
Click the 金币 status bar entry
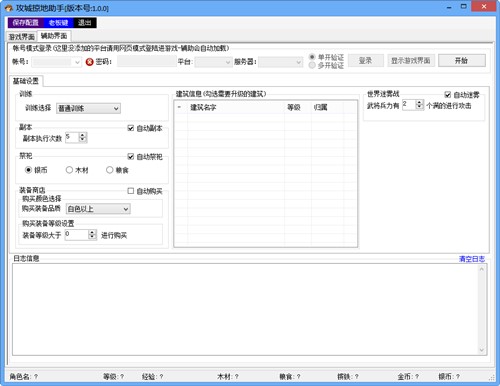(408, 377)
